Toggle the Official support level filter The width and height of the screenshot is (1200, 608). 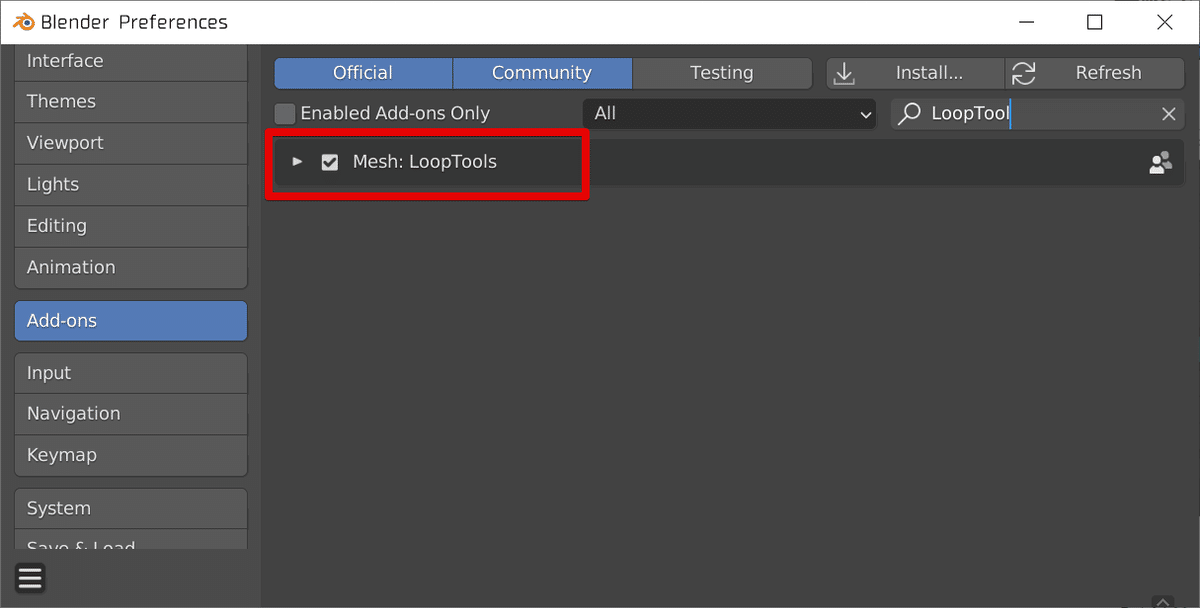pyautogui.click(x=363, y=73)
